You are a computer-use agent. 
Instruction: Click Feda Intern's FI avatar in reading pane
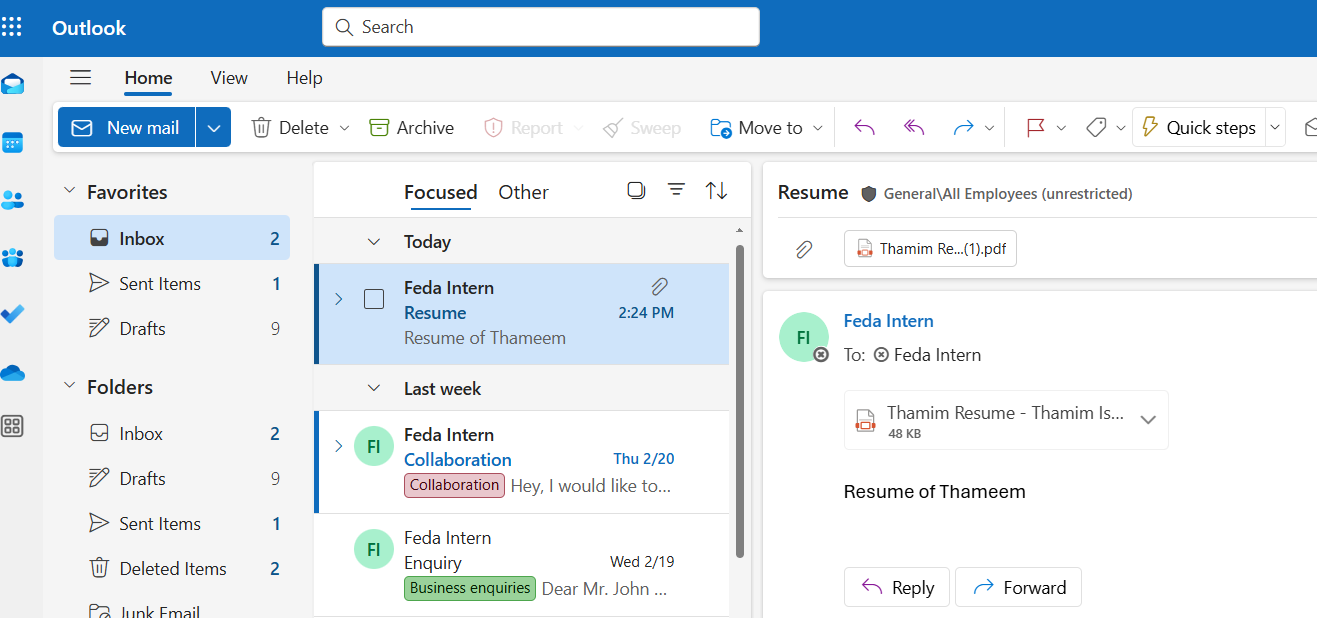803,337
